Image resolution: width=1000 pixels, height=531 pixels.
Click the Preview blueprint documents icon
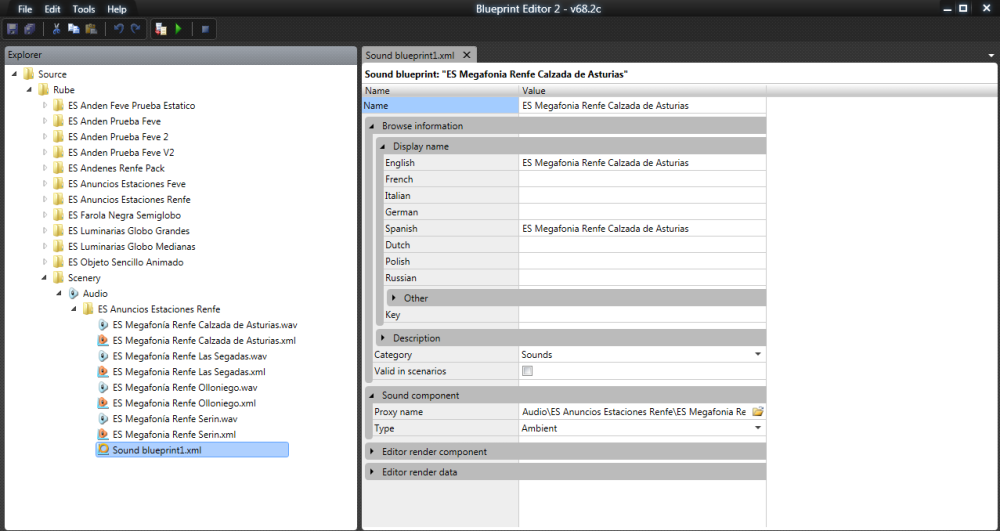[161, 29]
